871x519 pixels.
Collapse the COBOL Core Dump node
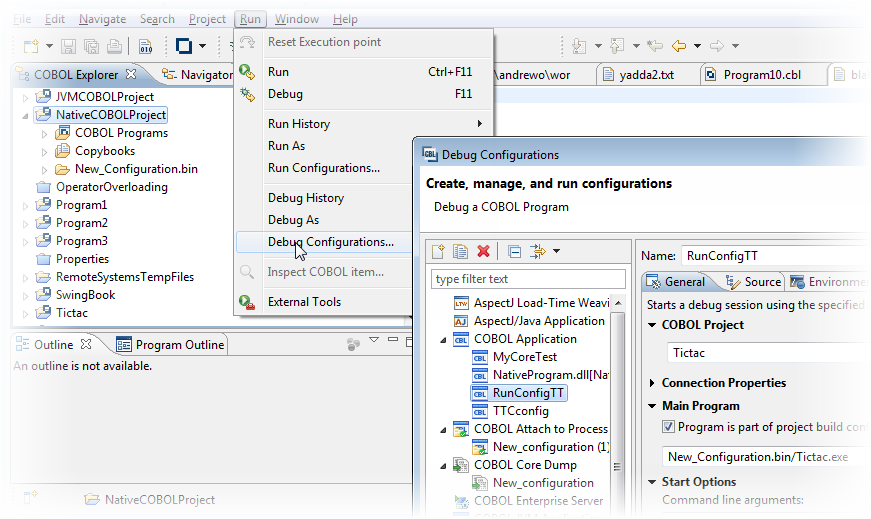point(443,466)
